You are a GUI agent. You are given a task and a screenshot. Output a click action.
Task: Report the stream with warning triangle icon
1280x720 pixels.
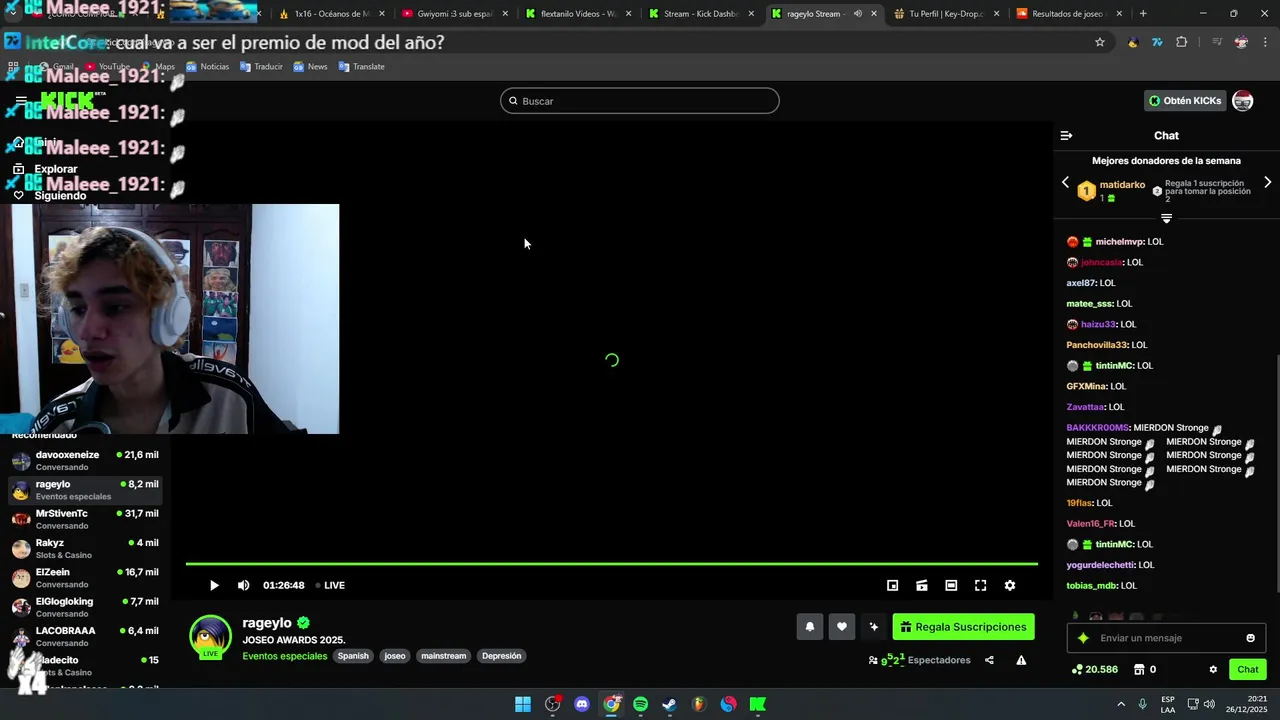click(x=1021, y=660)
